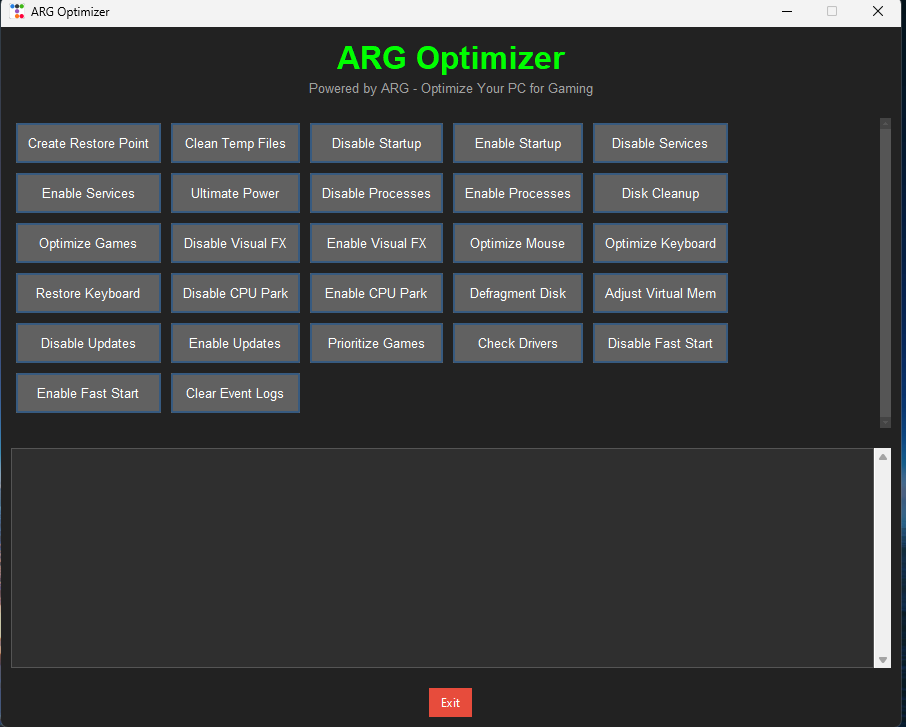The height and width of the screenshot is (727, 906).
Task: Click the ARG Optimizer title bar app icon
Action: pyautogui.click(x=17, y=12)
